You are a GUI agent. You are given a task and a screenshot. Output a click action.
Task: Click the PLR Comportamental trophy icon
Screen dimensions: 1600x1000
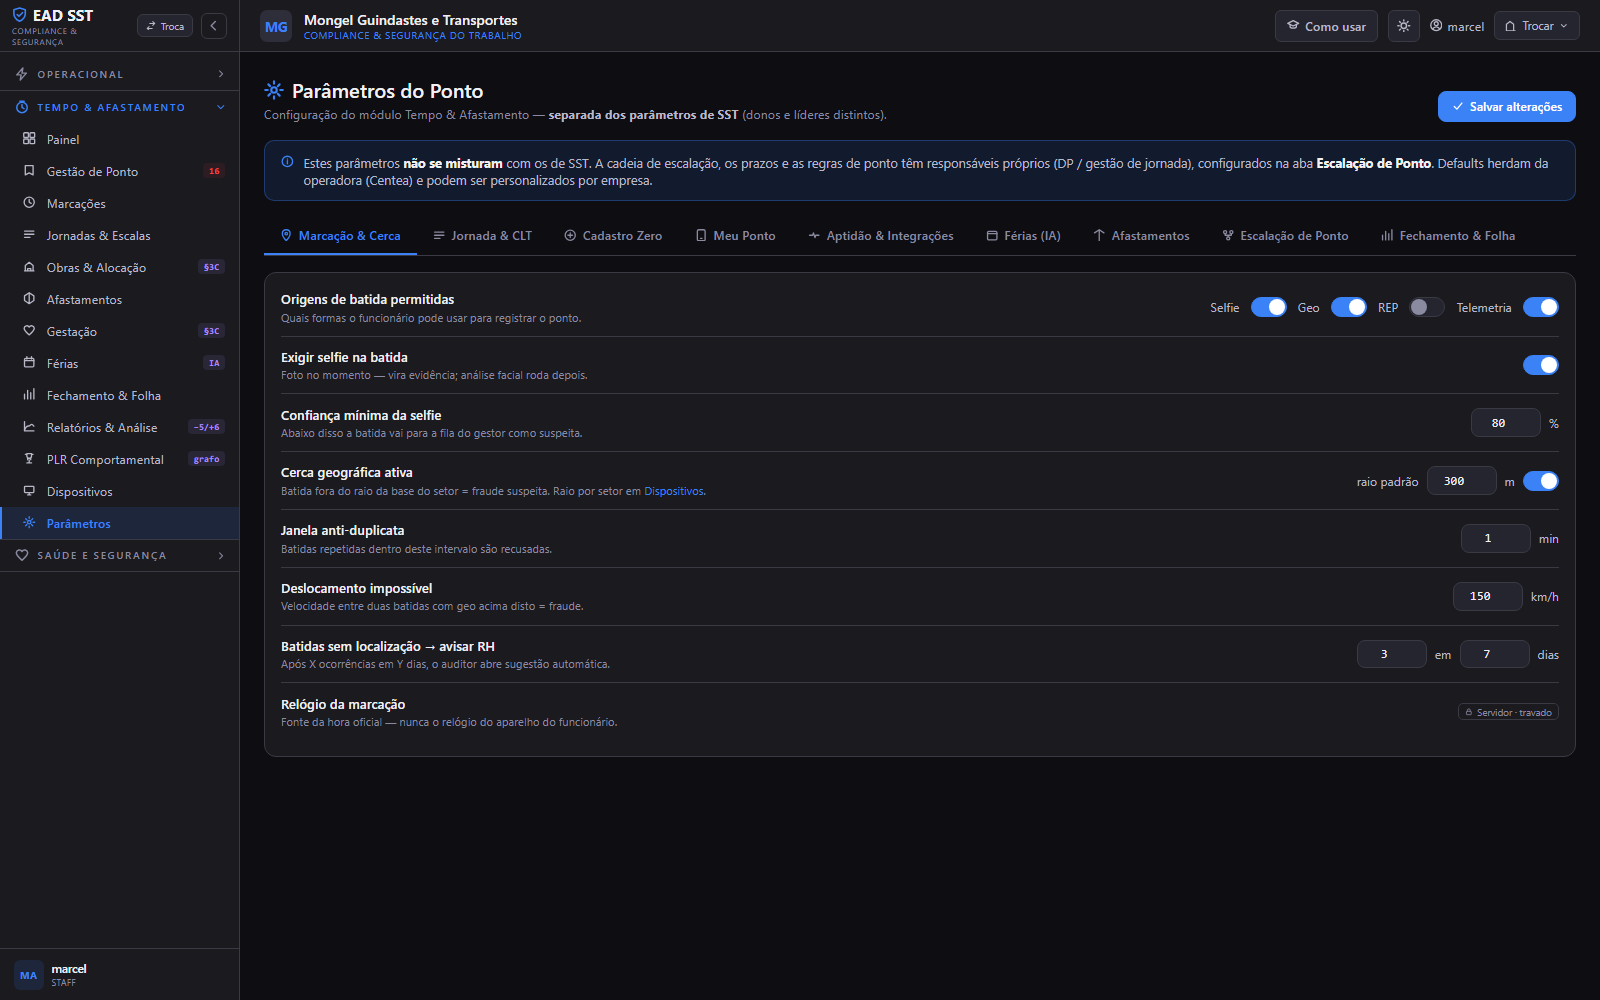[x=29, y=459]
